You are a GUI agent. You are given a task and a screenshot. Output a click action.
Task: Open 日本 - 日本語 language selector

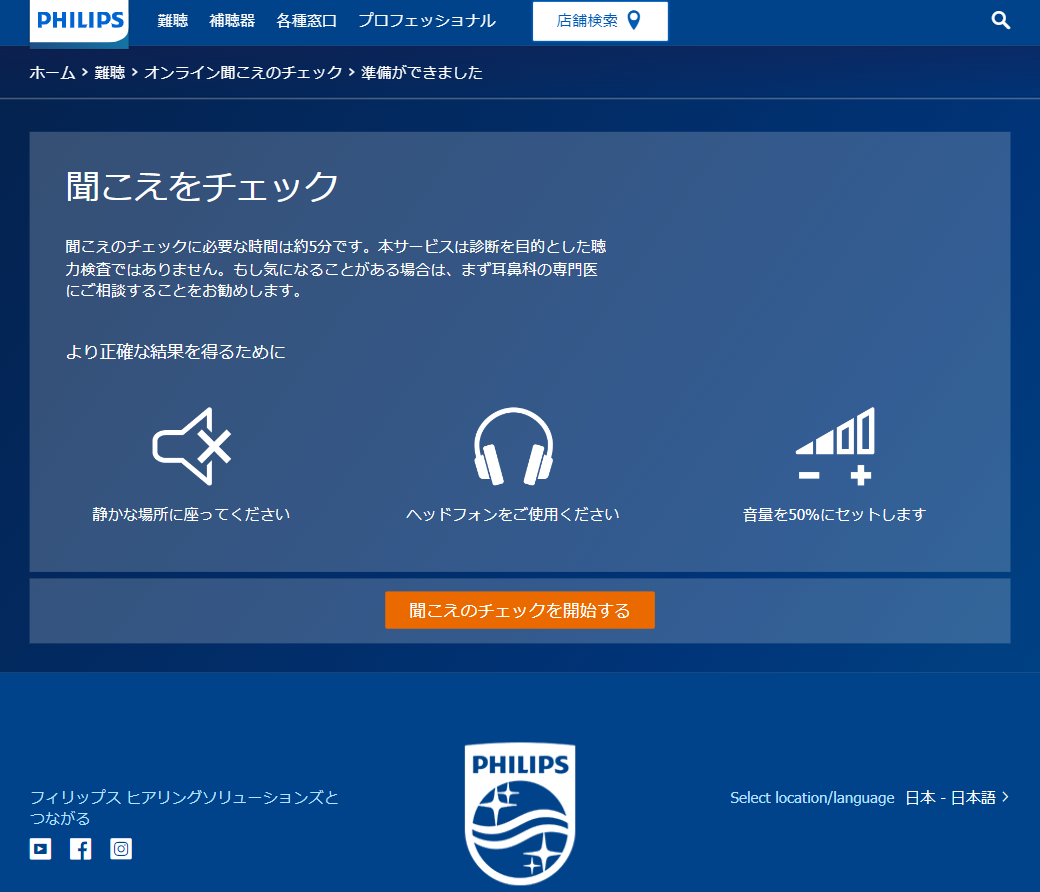[950, 797]
